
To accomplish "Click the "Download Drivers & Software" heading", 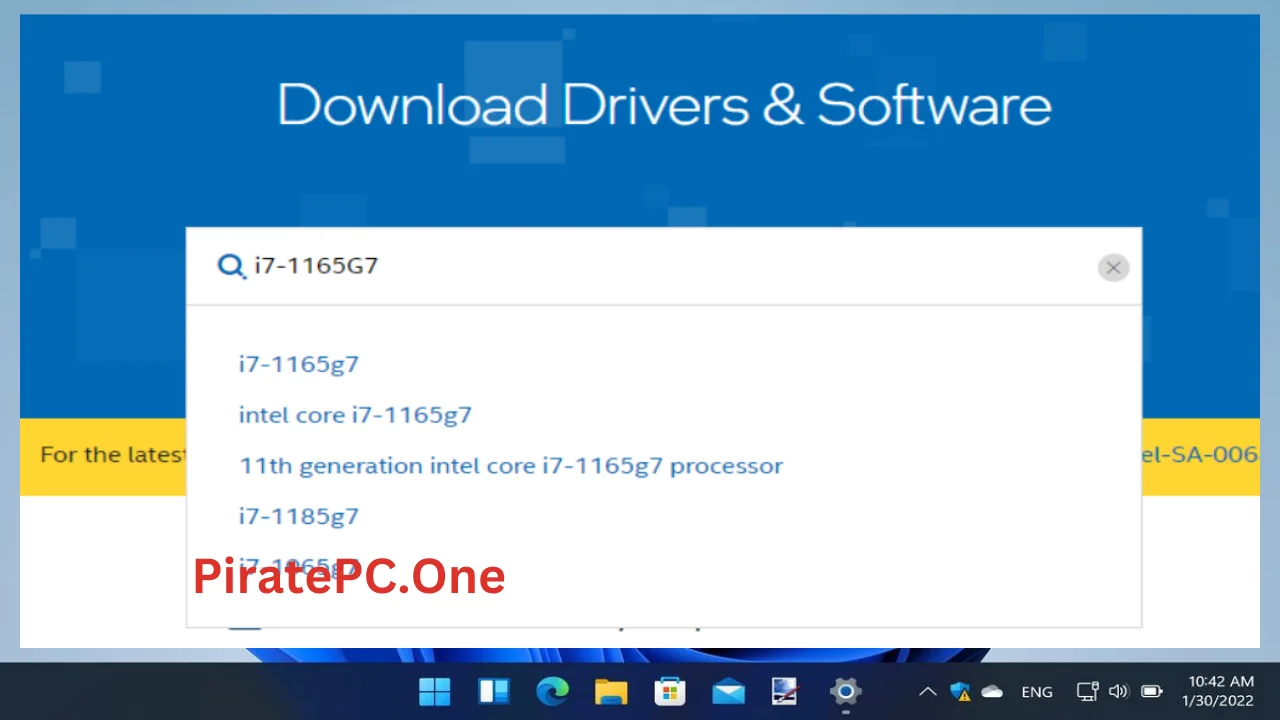I will pyautogui.click(x=664, y=104).
